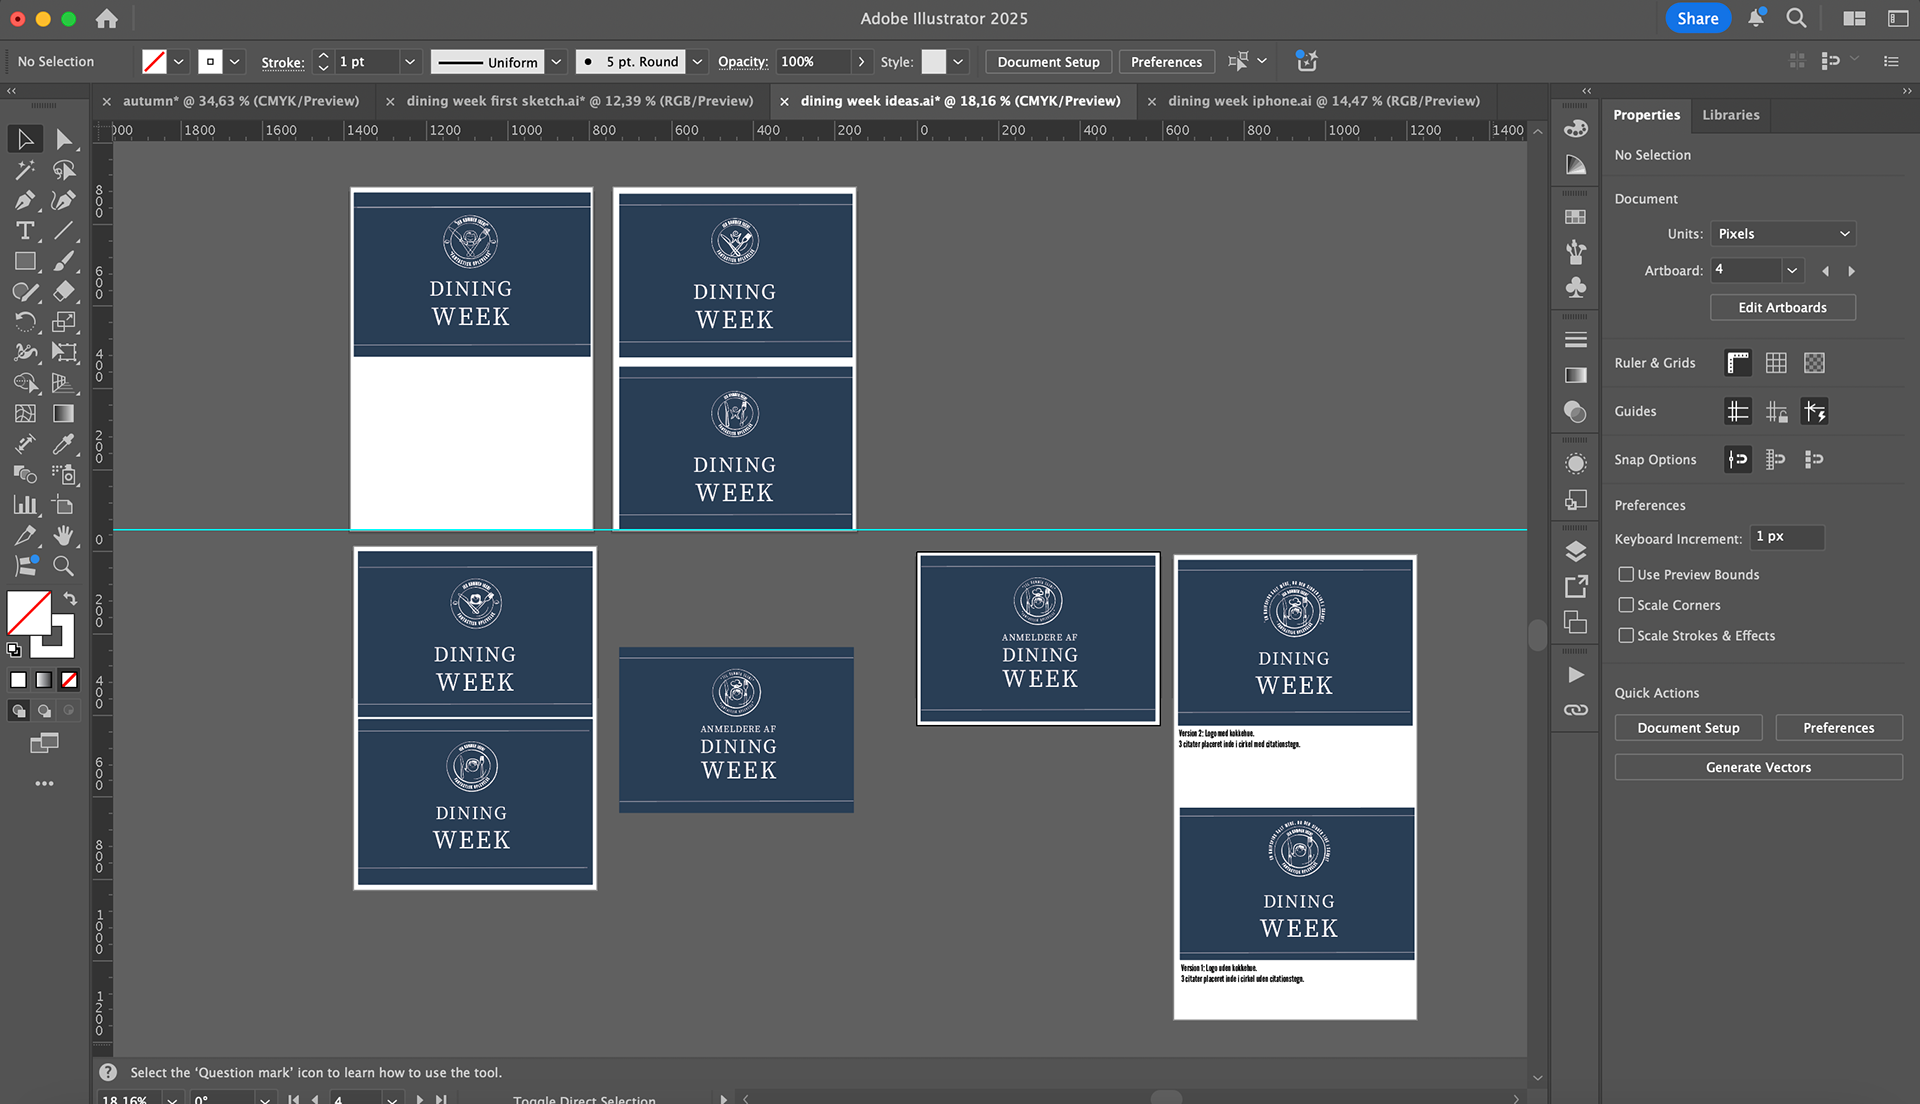The height and width of the screenshot is (1104, 1920).
Task: Select the Direct Selection tool
Action: [x=63, y=139]
